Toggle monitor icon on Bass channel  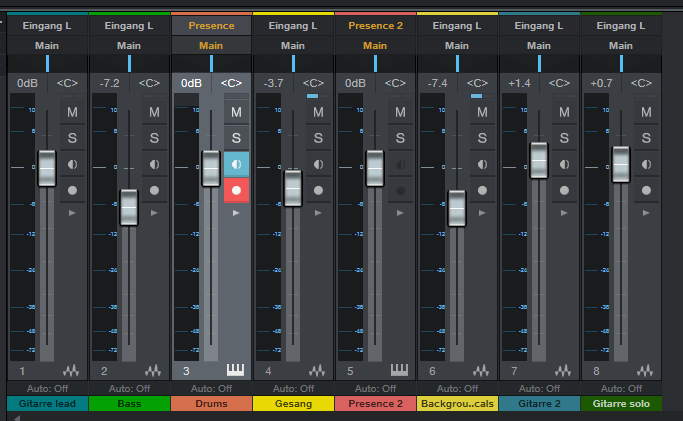(154, 165)
